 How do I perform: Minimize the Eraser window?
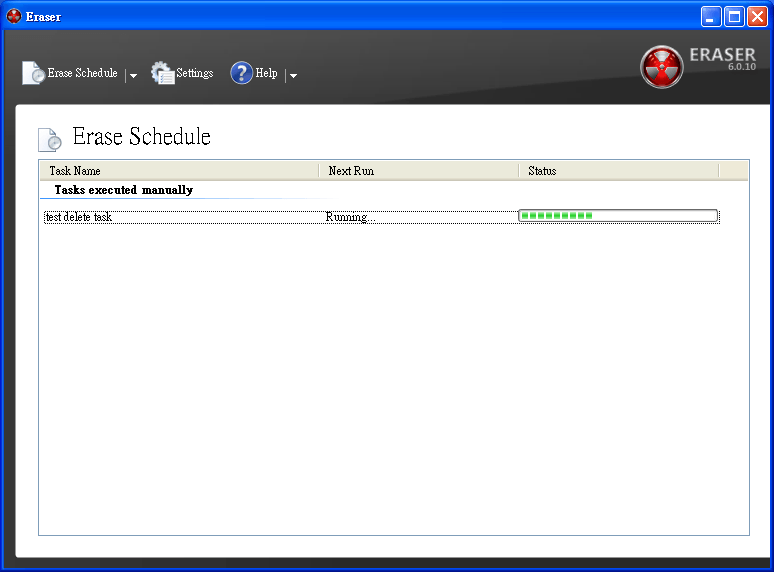coord(711,16)
